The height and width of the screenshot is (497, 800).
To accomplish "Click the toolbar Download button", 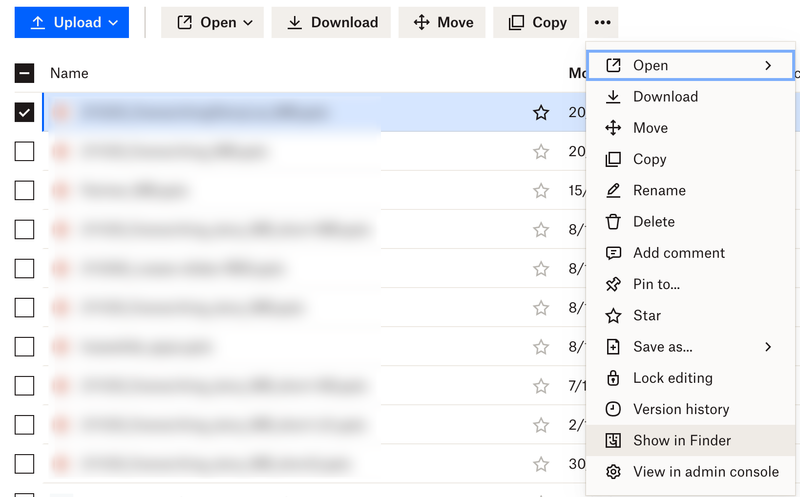I will (331, 22).
